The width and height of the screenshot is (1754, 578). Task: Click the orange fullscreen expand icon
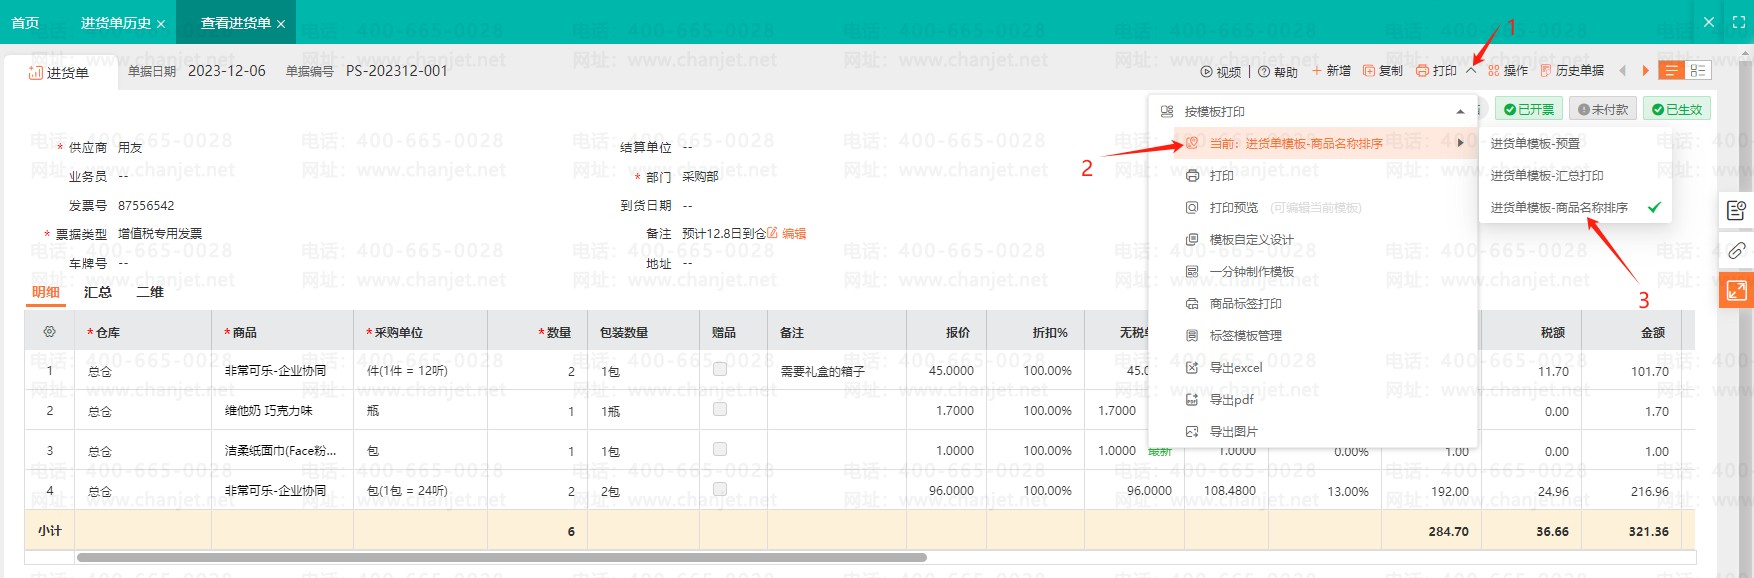pos(1736,291)
